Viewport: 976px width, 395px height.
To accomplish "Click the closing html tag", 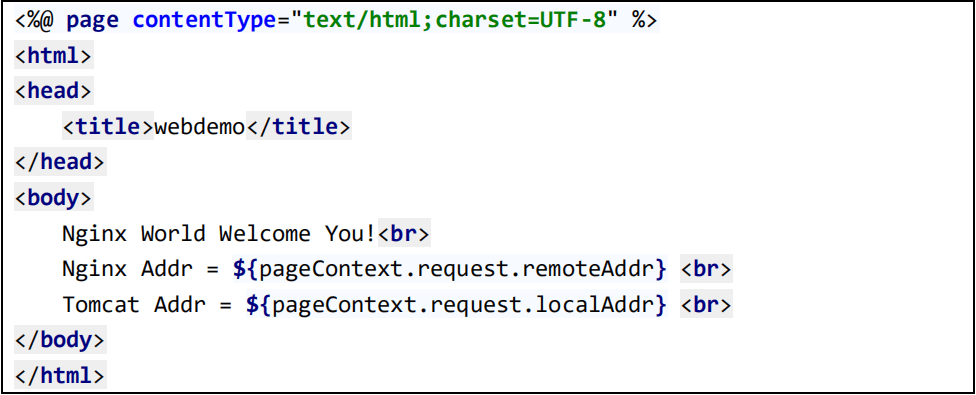I will point(60,376).
